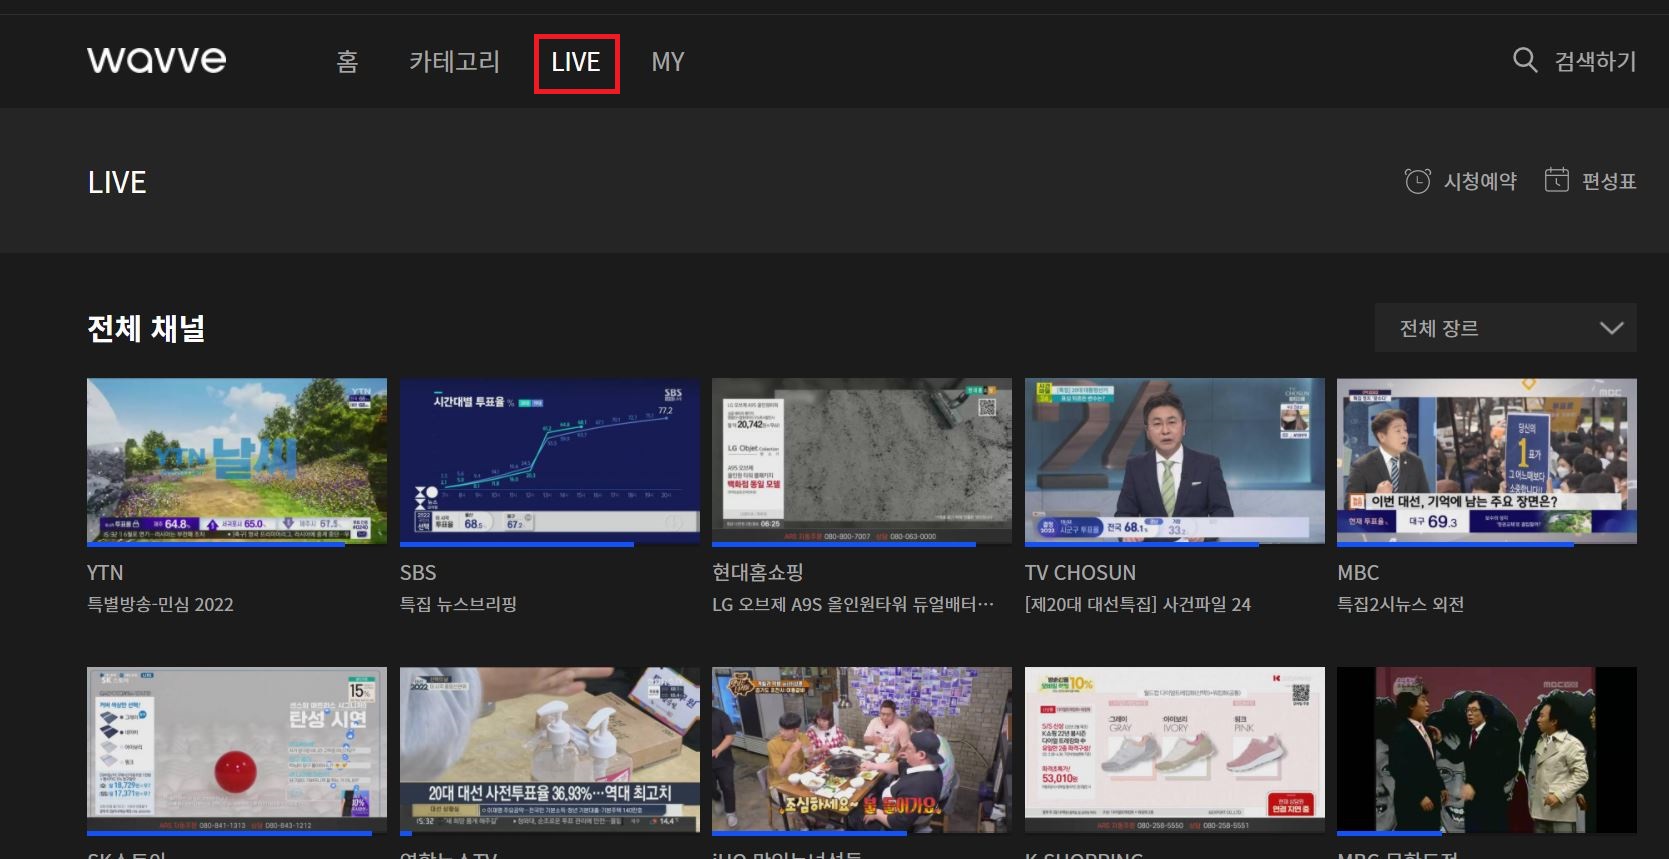Open the MBC live channel thumbnail
The image size is (1669, 859).
pos(1487,461)
